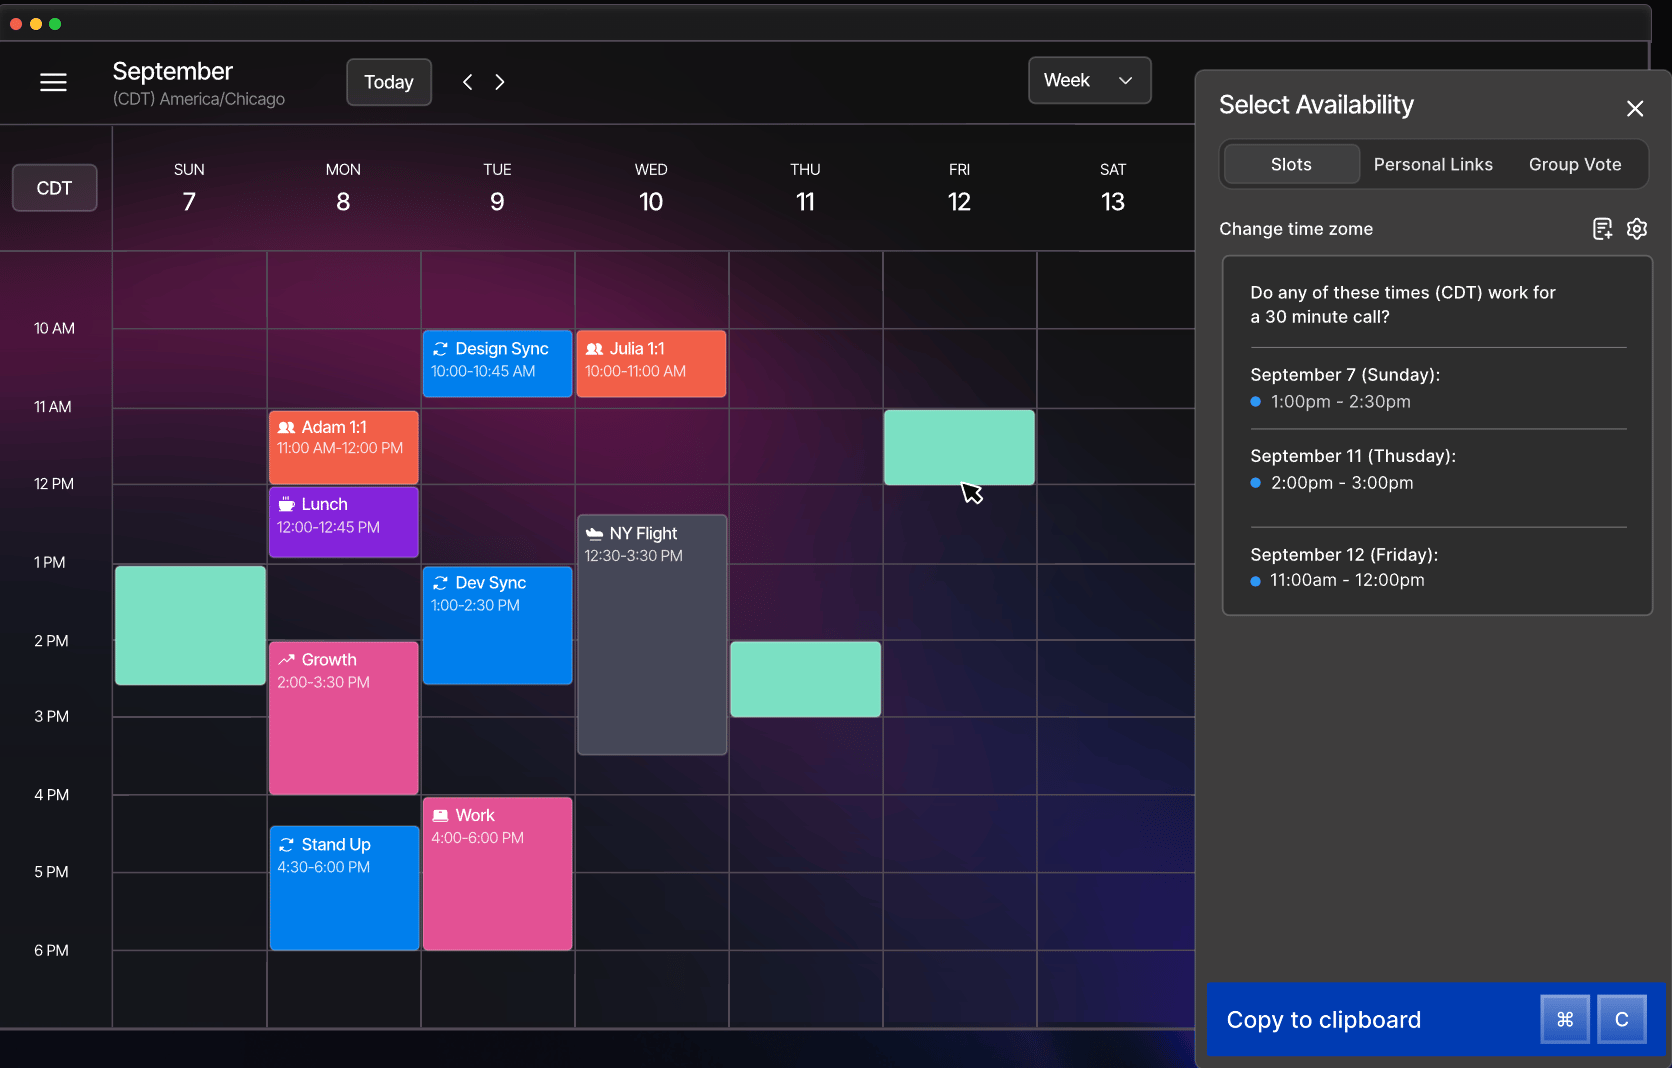The width and height of the screenshot is (1672, 1068).
Task: Select the green availability slot on Sunday
Action: (x=190, y=625)
